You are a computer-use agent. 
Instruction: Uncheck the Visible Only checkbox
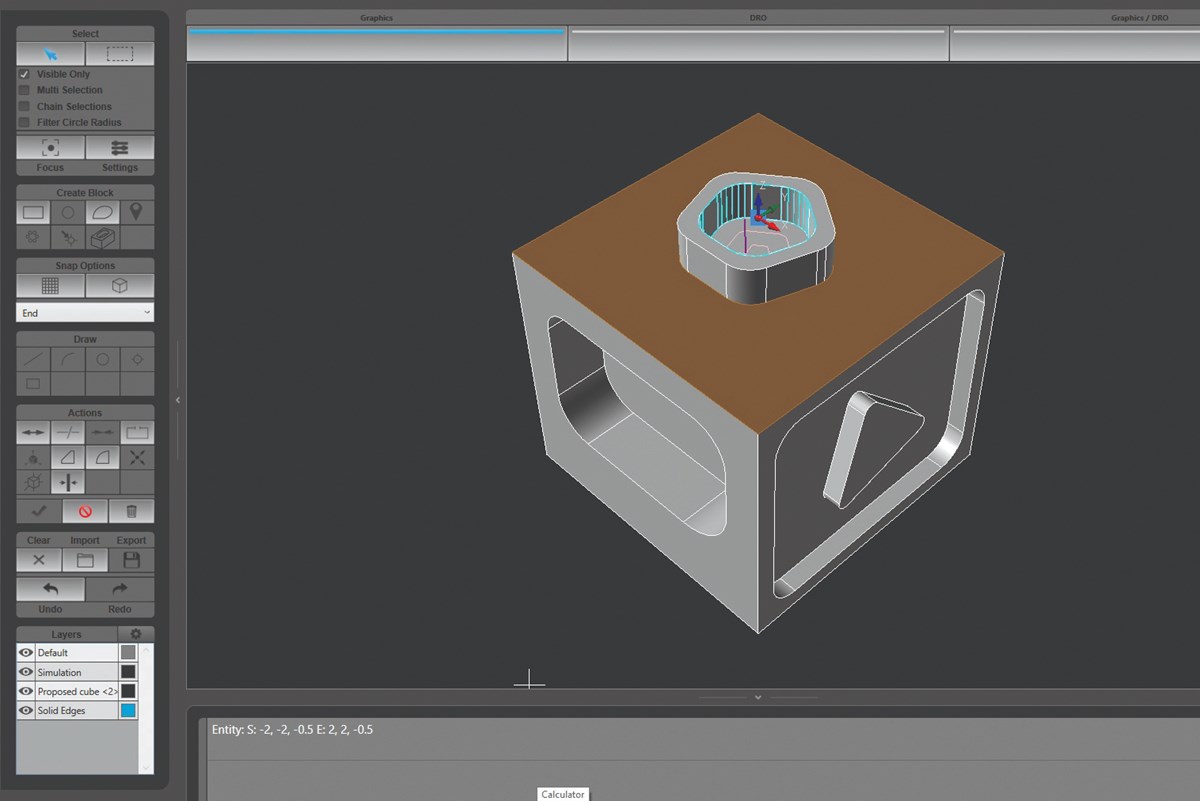pos(24,74)
